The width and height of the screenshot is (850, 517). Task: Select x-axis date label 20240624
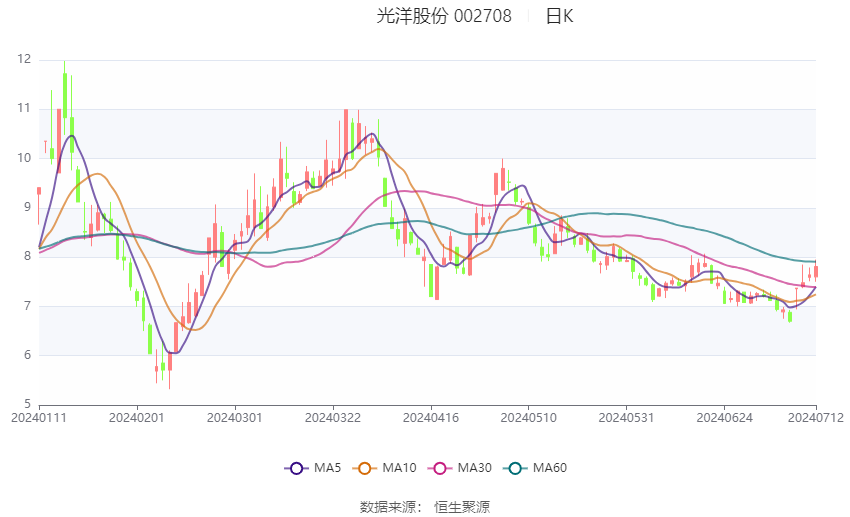[x=724, y=418]
